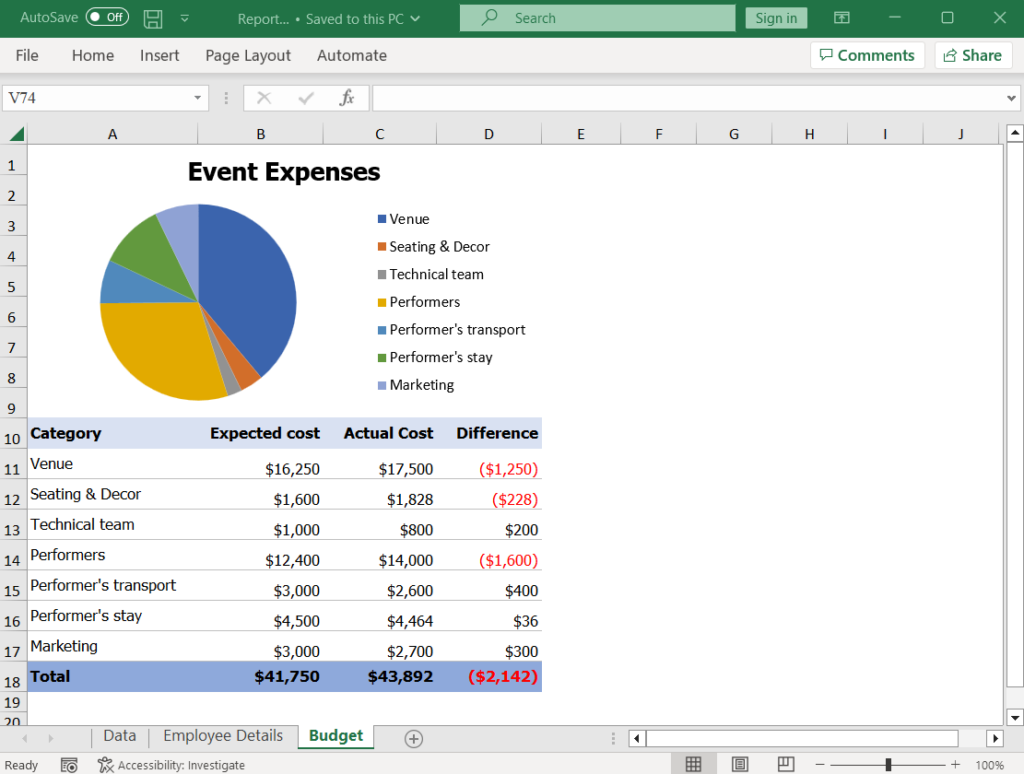The image size is (1024, 774).
Task: Open Page Break Preview from status bar
Action: [x=786, y=763]
